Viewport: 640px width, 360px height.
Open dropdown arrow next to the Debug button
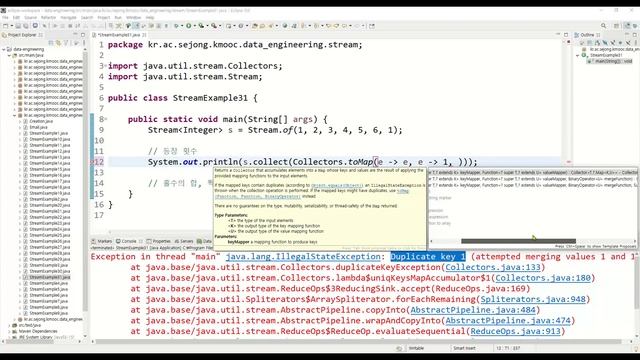(x=181, y=26)
